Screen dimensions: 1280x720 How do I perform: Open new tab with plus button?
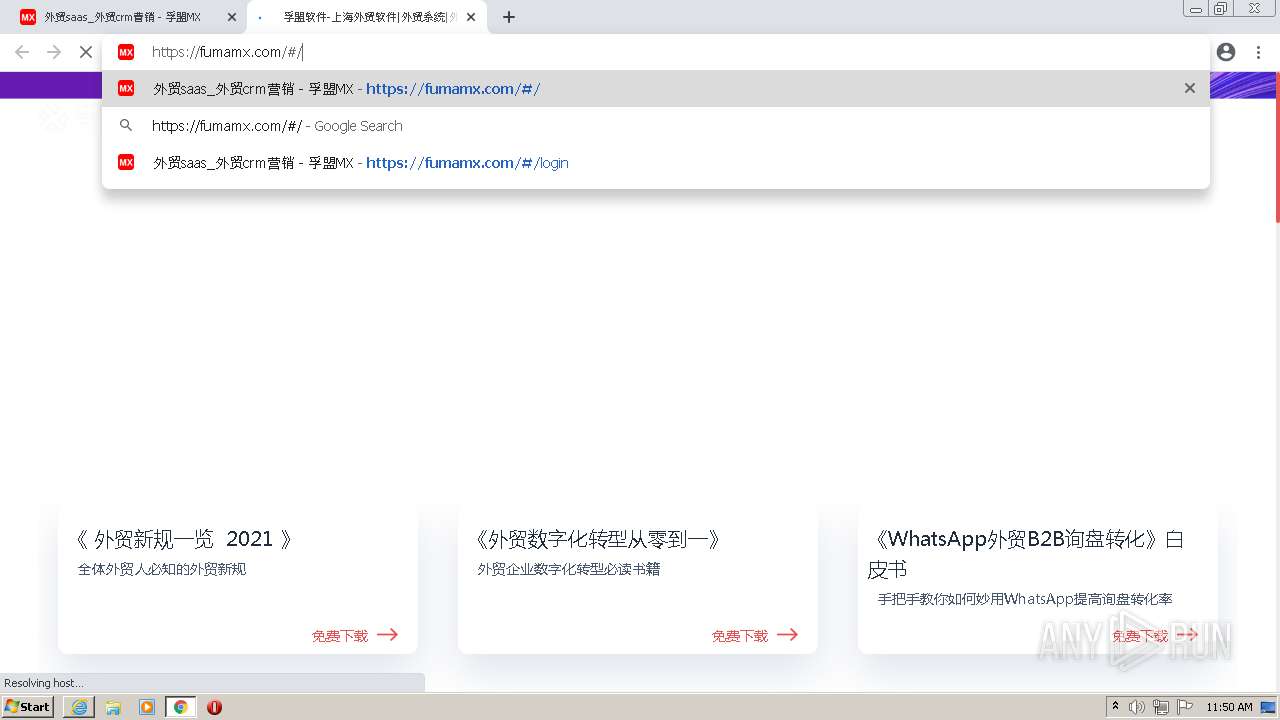coord(509,17)
